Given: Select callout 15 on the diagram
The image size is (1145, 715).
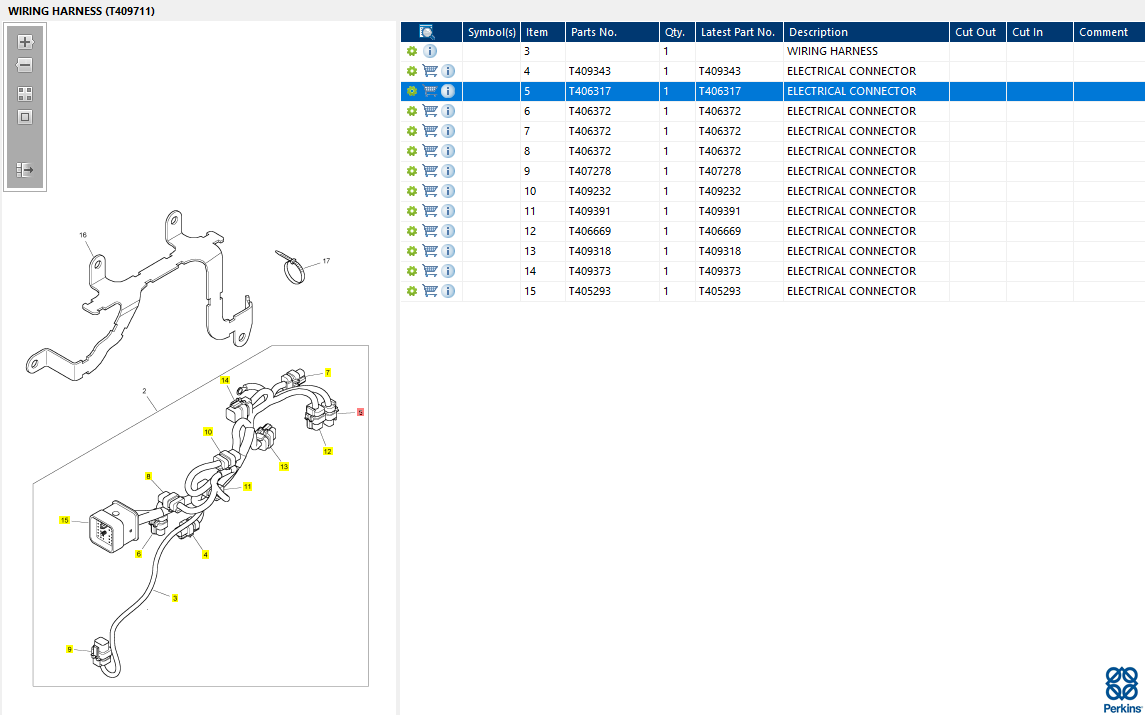Looking at the screenshot, I should (x=64, y=520).
